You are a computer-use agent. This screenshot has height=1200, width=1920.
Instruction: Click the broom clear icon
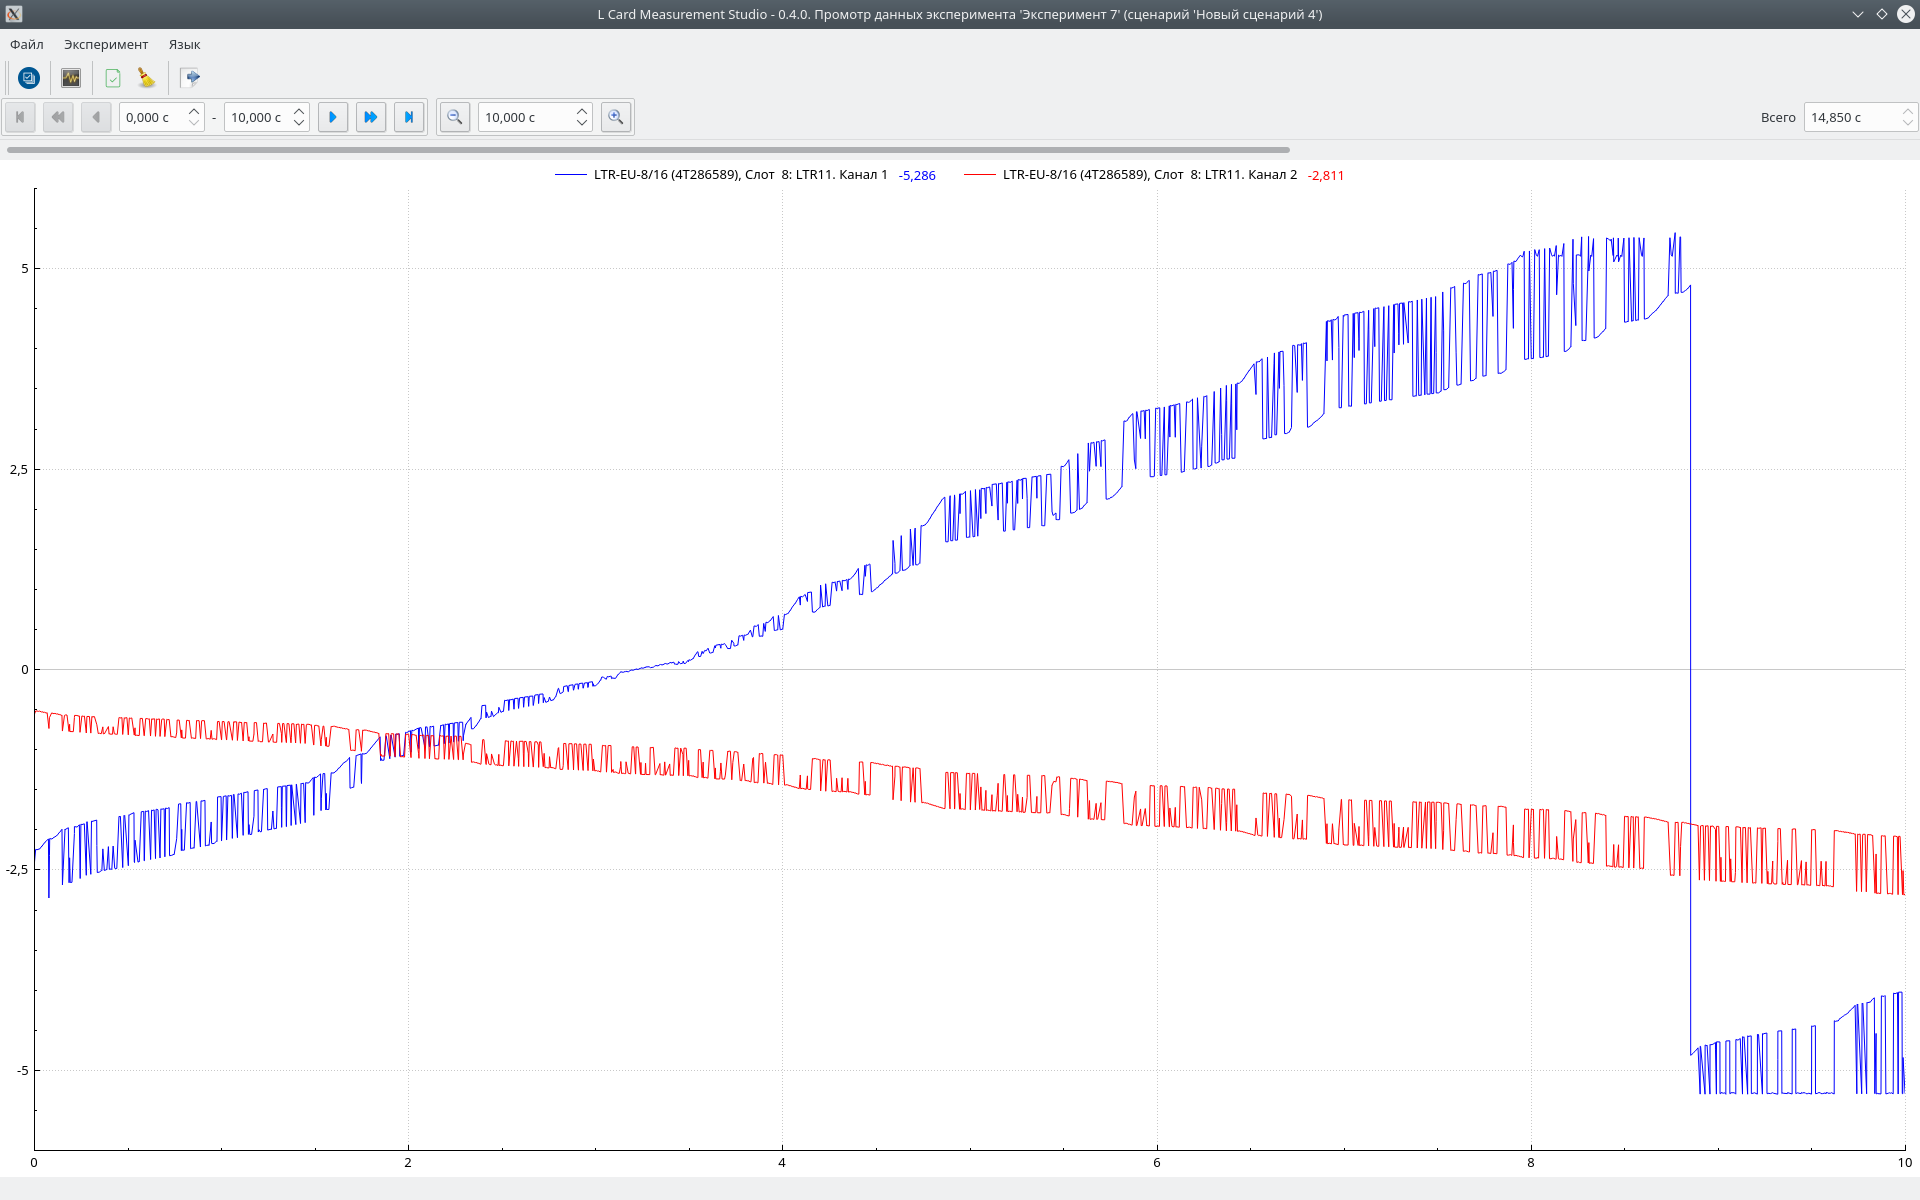click(x=147, y=77)
